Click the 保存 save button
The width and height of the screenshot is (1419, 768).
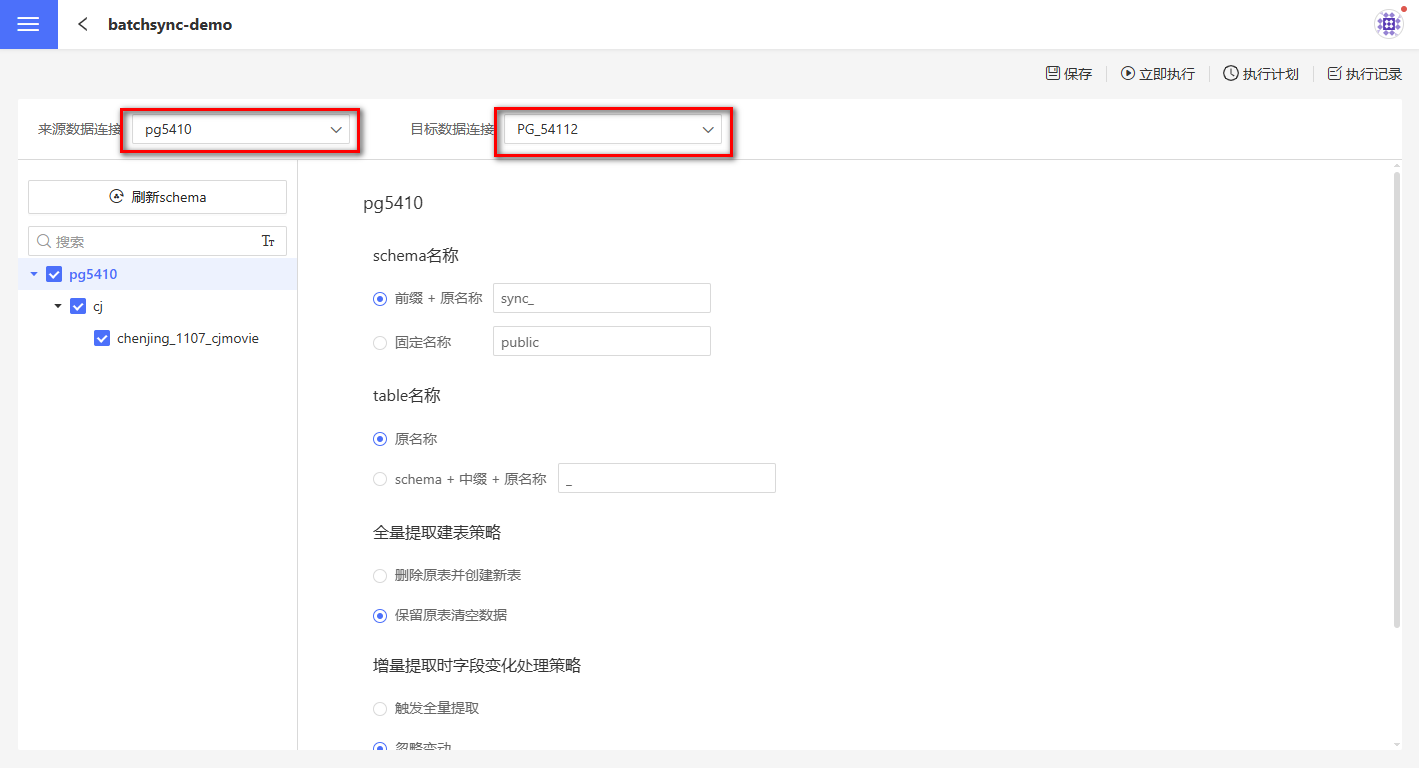(1069, 74)
